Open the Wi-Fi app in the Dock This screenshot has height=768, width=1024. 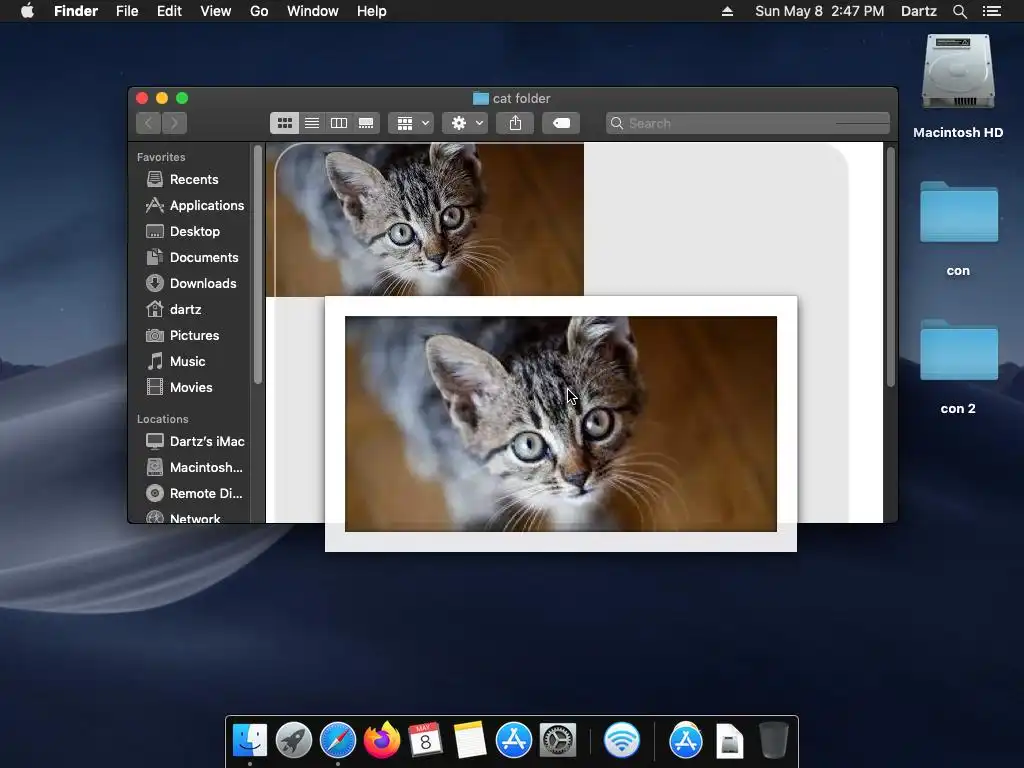pyautogui.click(x=621, y=741)
